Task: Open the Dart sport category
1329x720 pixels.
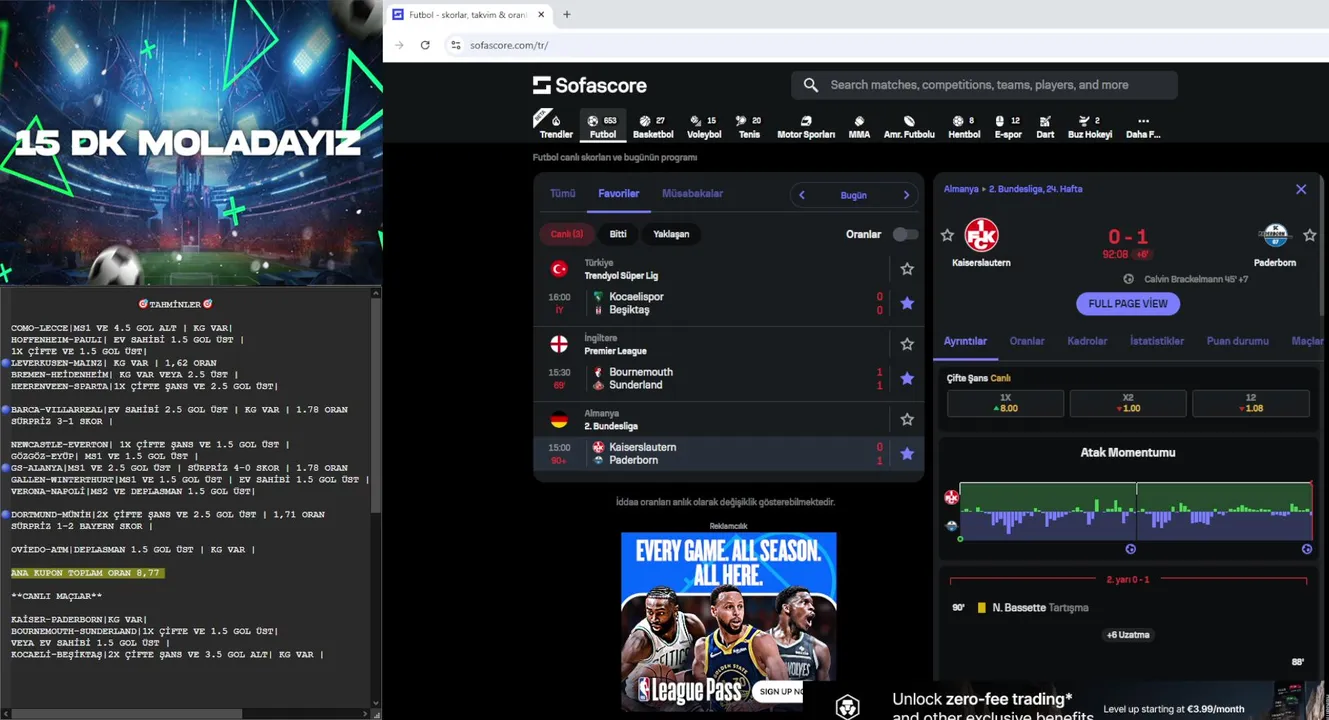Action: 1045,126
